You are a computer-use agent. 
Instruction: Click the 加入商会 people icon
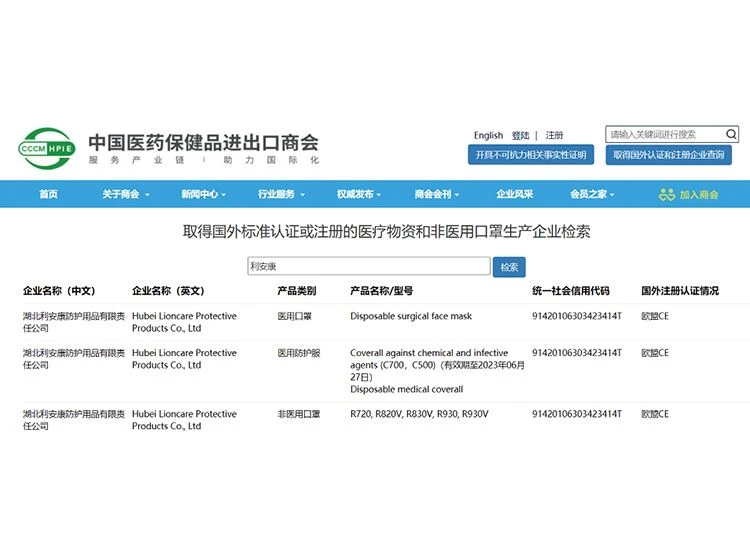[667, 194]
